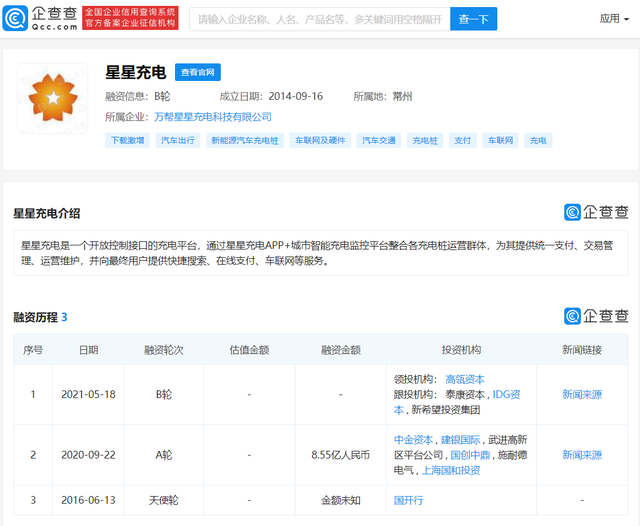Click the 国开行 investor link
The image size is (640, 526).
click(x=407, y=498)
